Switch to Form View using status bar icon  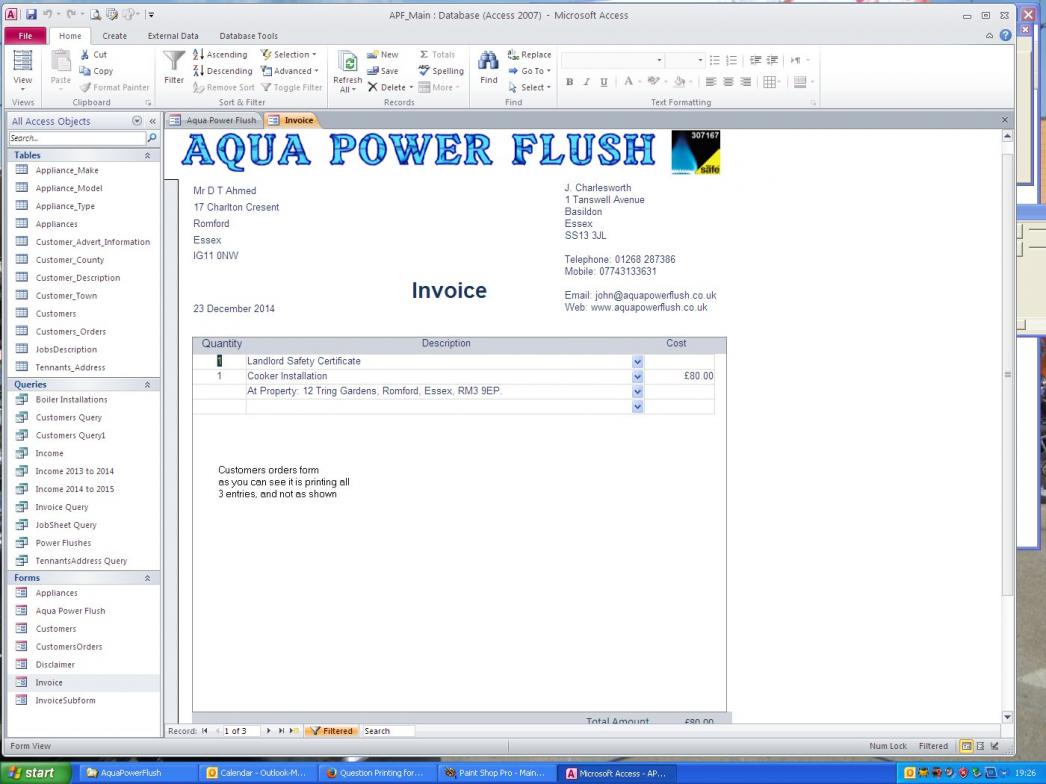965,746
